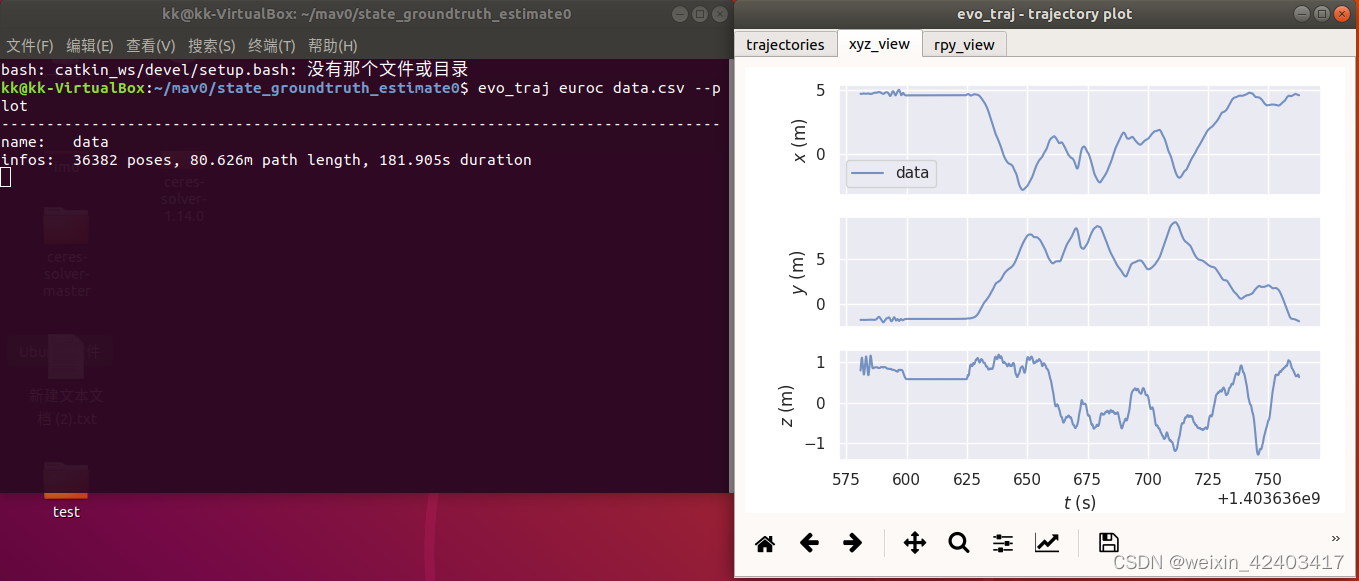Click the data legend in x plot
This screenshot has height=581, width=1359.
point(892,173)
